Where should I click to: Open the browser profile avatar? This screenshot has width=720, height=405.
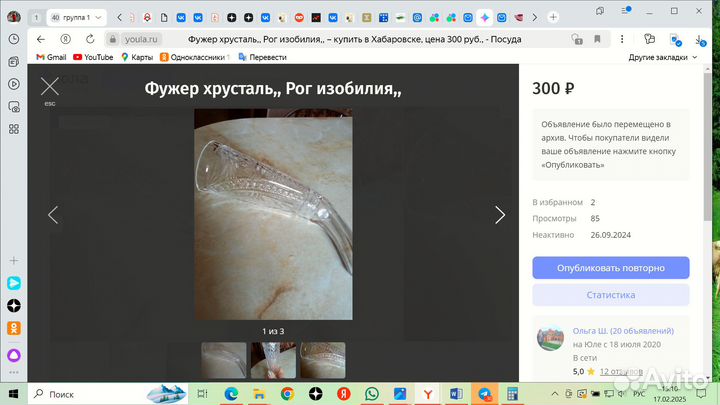point(14,17)
